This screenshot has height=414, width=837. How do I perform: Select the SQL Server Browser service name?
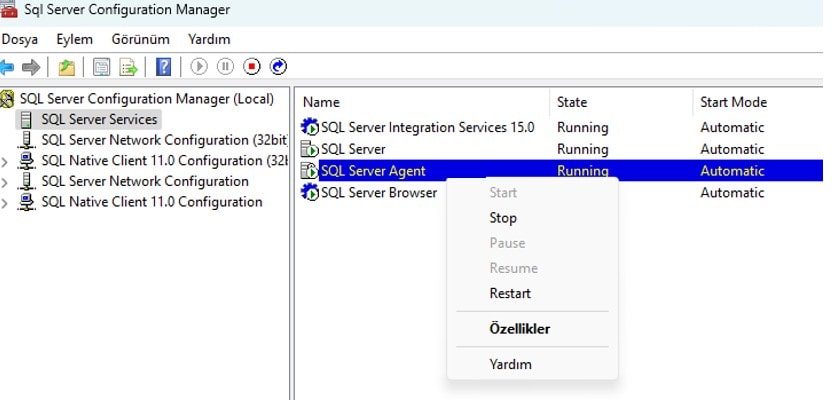coord(379,193)
